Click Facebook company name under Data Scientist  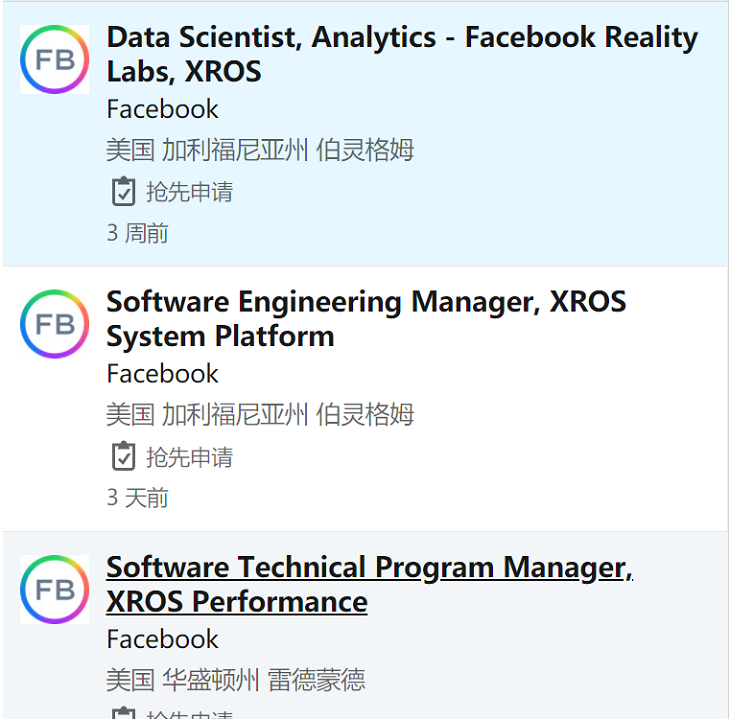pos(162,109)
